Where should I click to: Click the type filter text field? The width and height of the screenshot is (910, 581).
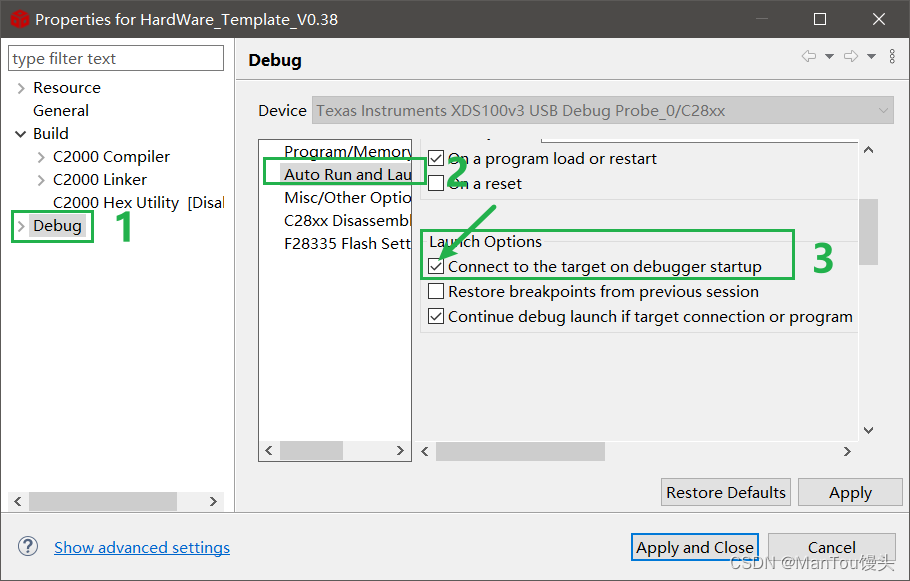point(115,58)
